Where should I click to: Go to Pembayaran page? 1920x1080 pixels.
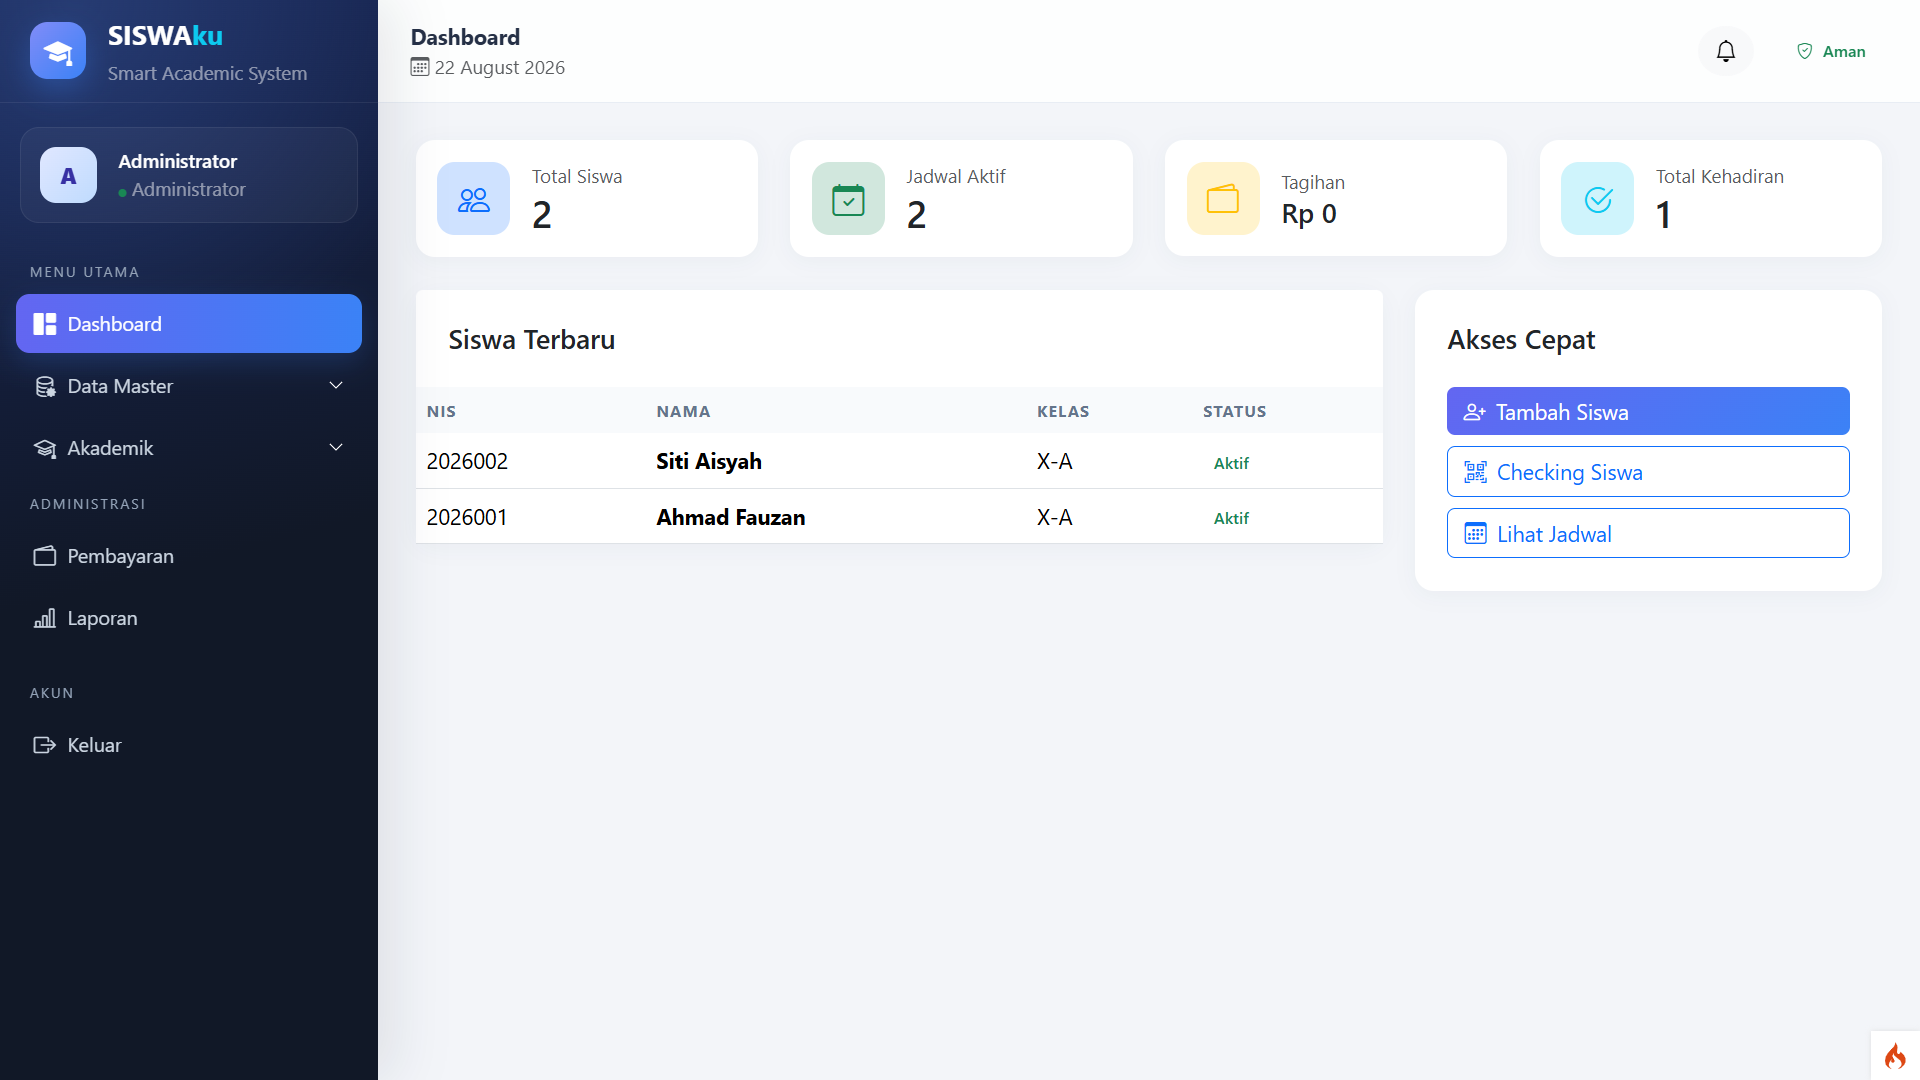point(189,556)
